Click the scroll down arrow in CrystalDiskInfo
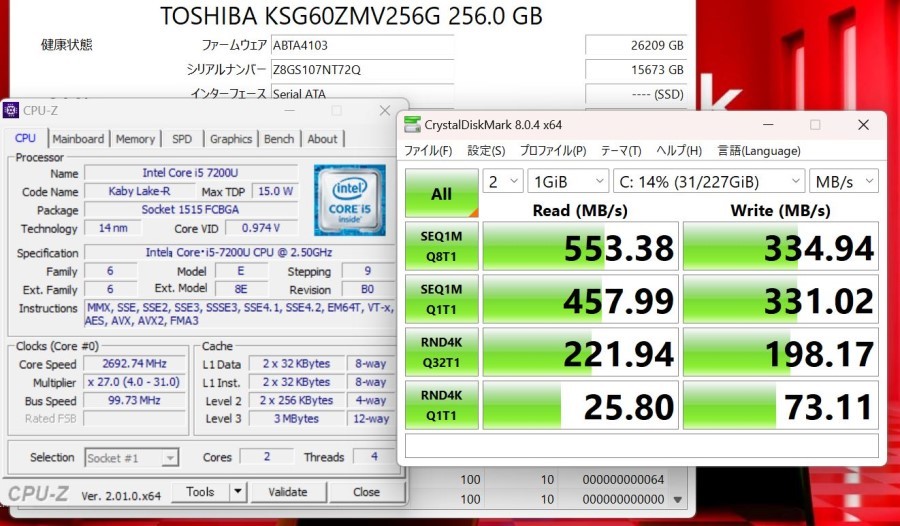900x526 pixels. (678, 500)
